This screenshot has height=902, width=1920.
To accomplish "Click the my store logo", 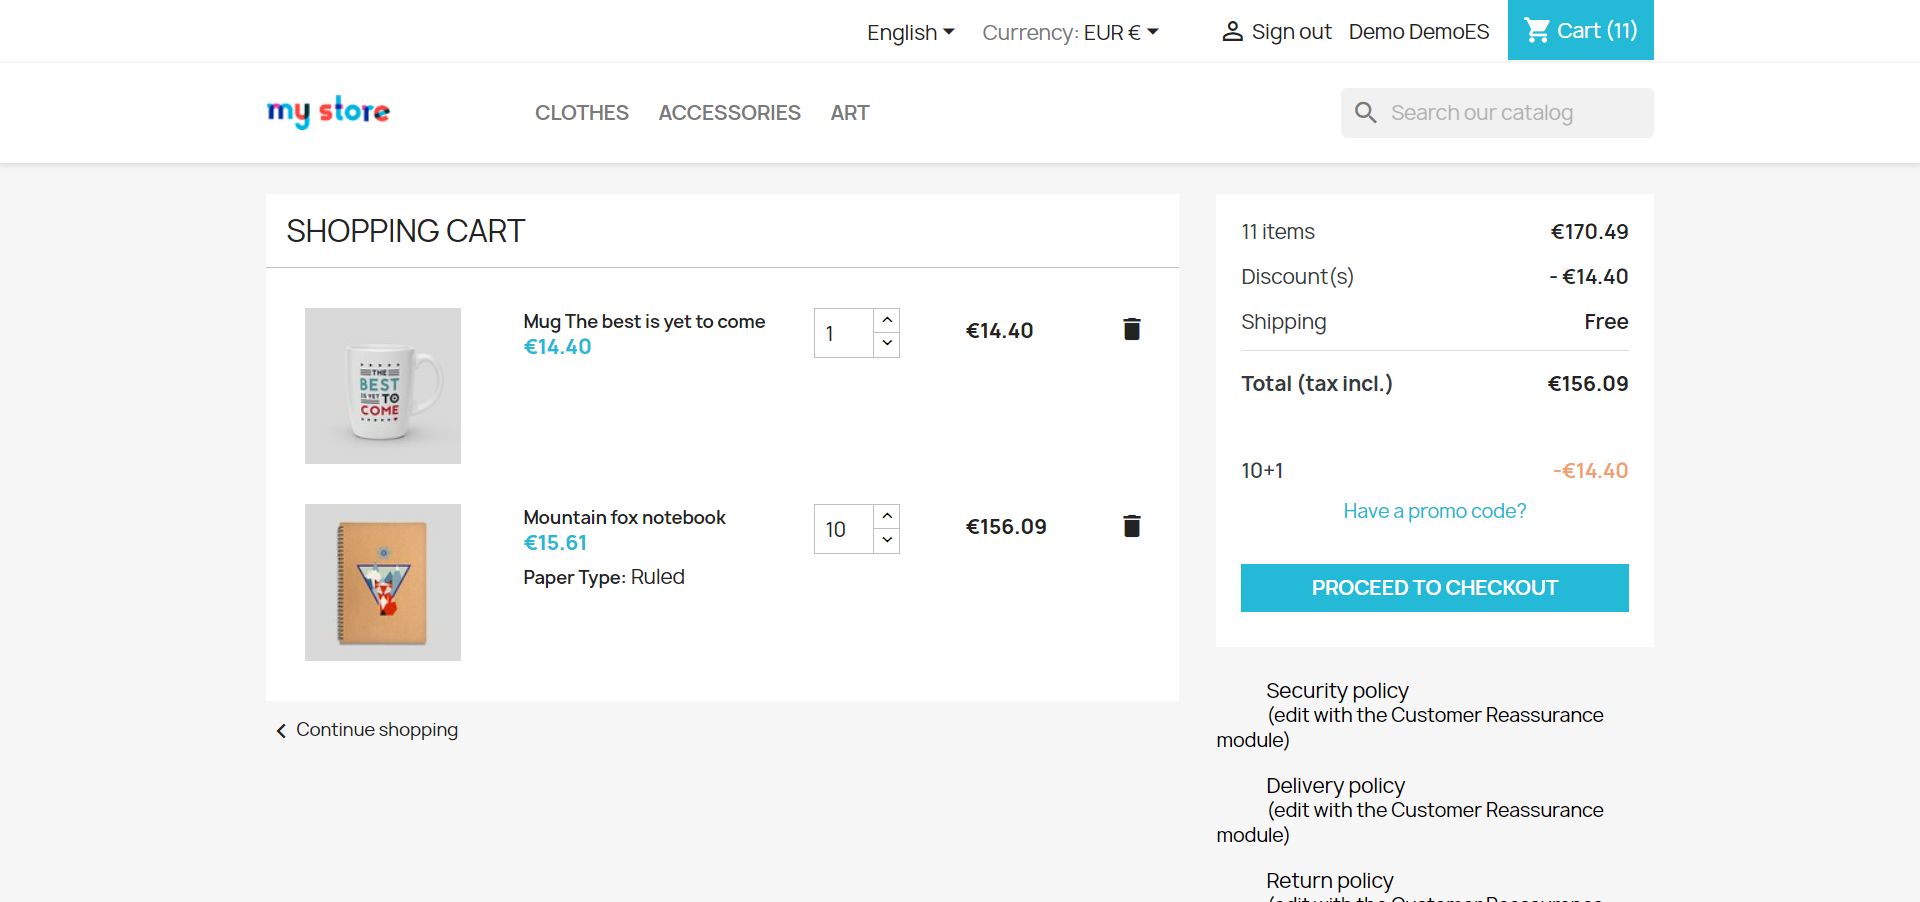I will coord(328,112).
